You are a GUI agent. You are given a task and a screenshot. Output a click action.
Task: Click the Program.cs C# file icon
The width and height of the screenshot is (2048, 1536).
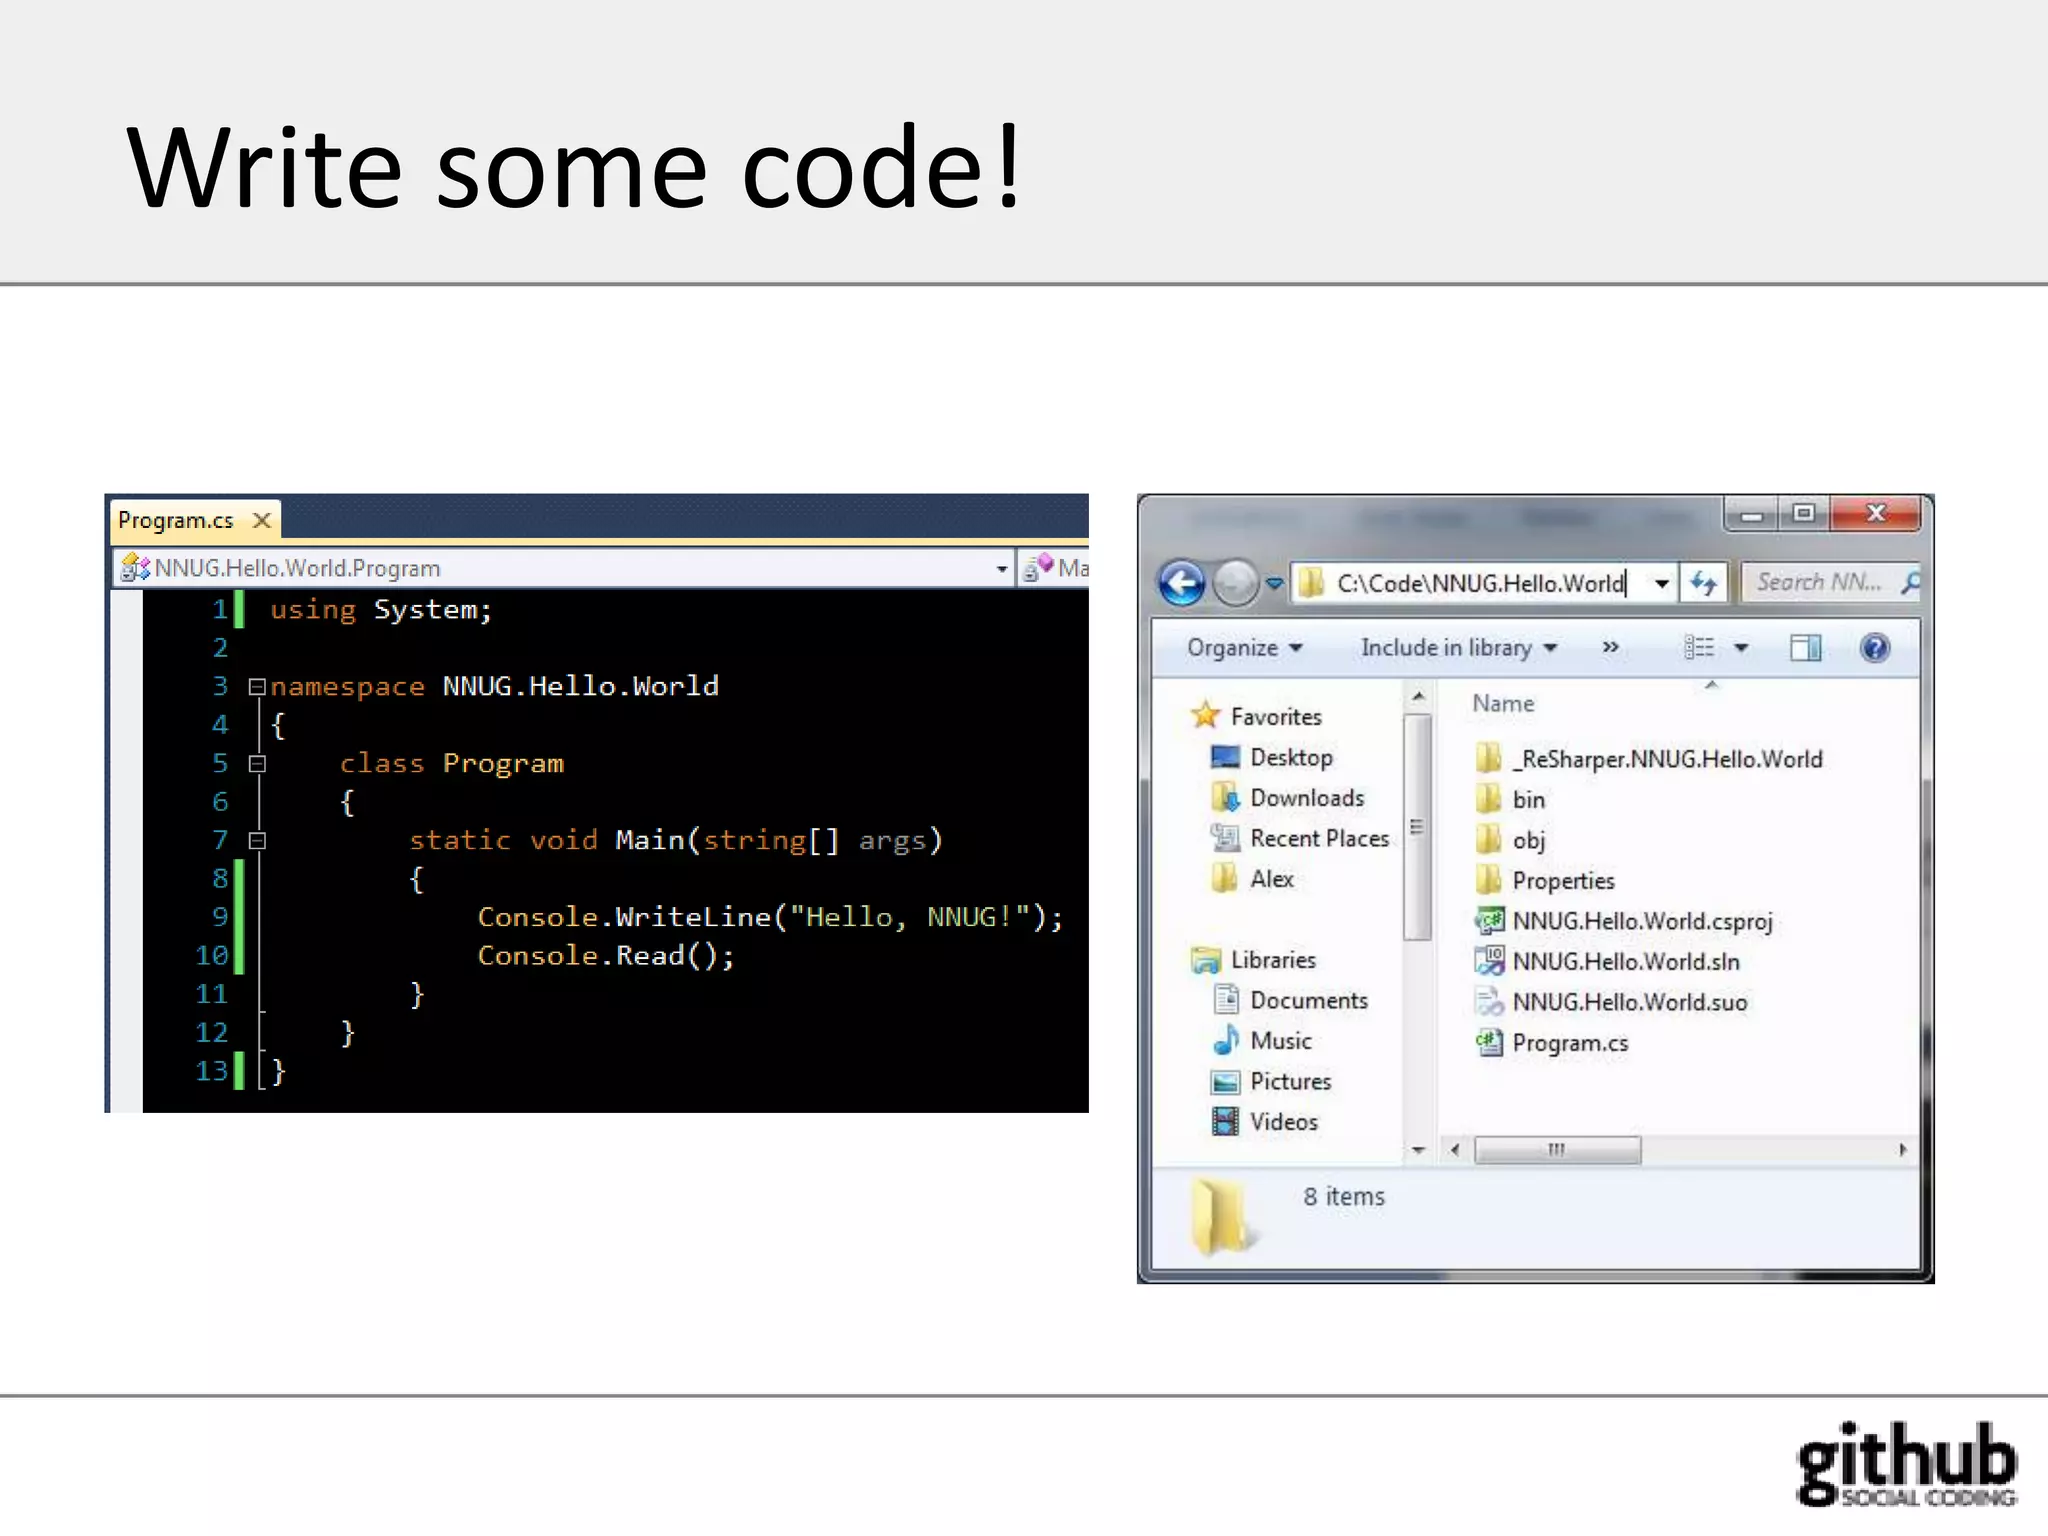pyautogui.click(x=1489, y=1042)
